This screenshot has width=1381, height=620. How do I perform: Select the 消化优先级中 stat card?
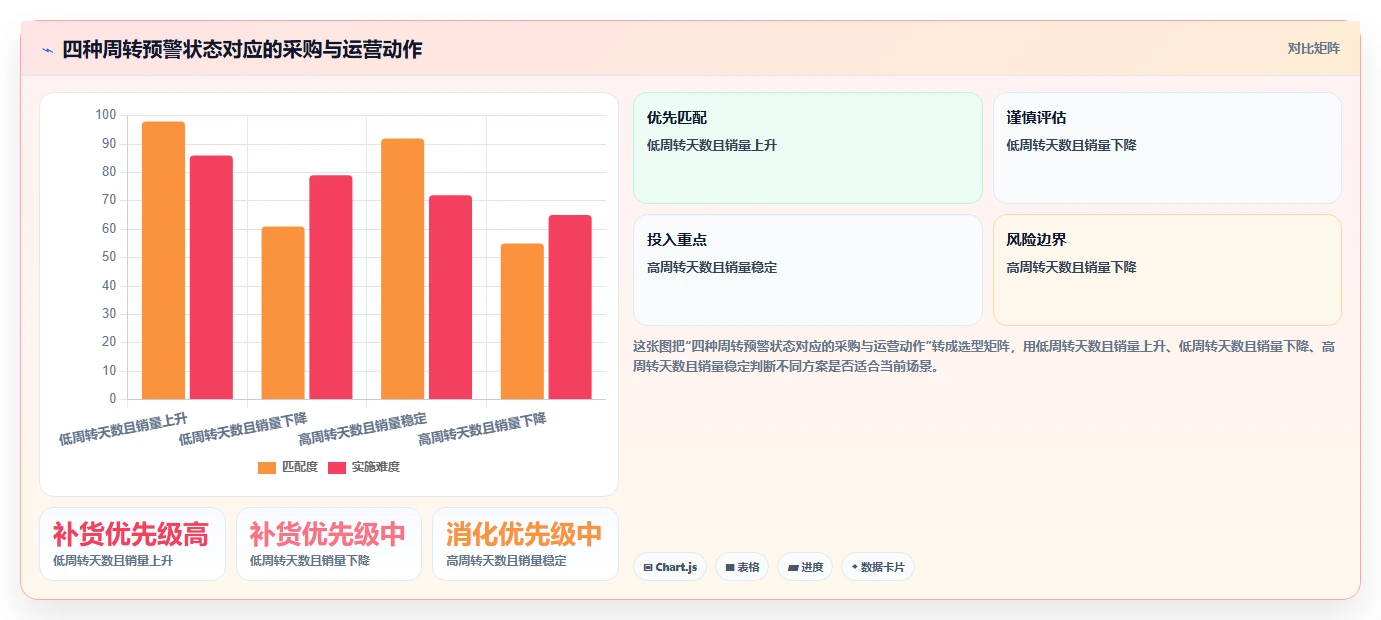point(525,544)
